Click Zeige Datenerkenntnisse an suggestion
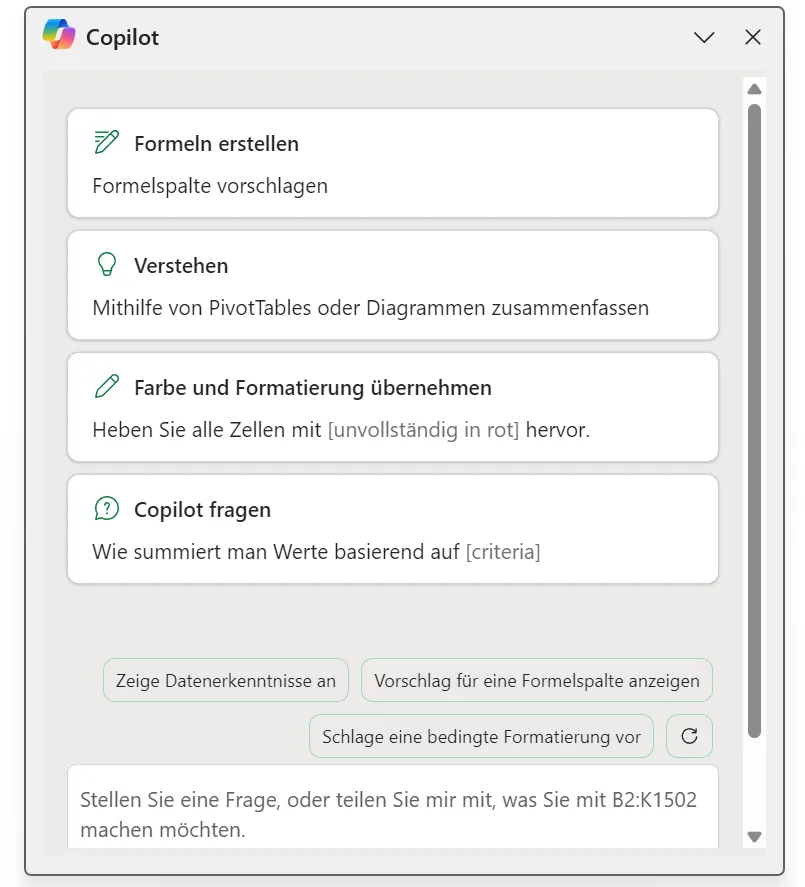This screenshot has width=805, height=887. (226, 680)
